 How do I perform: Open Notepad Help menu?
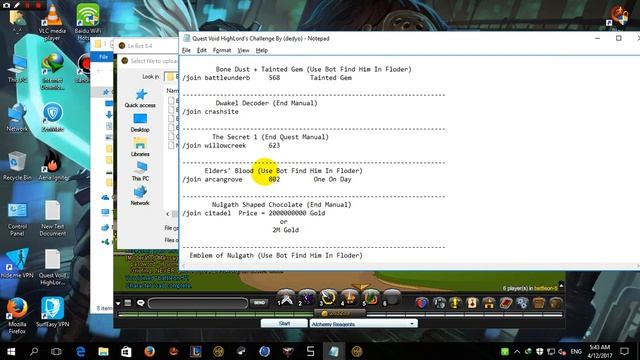click(262, 50)
